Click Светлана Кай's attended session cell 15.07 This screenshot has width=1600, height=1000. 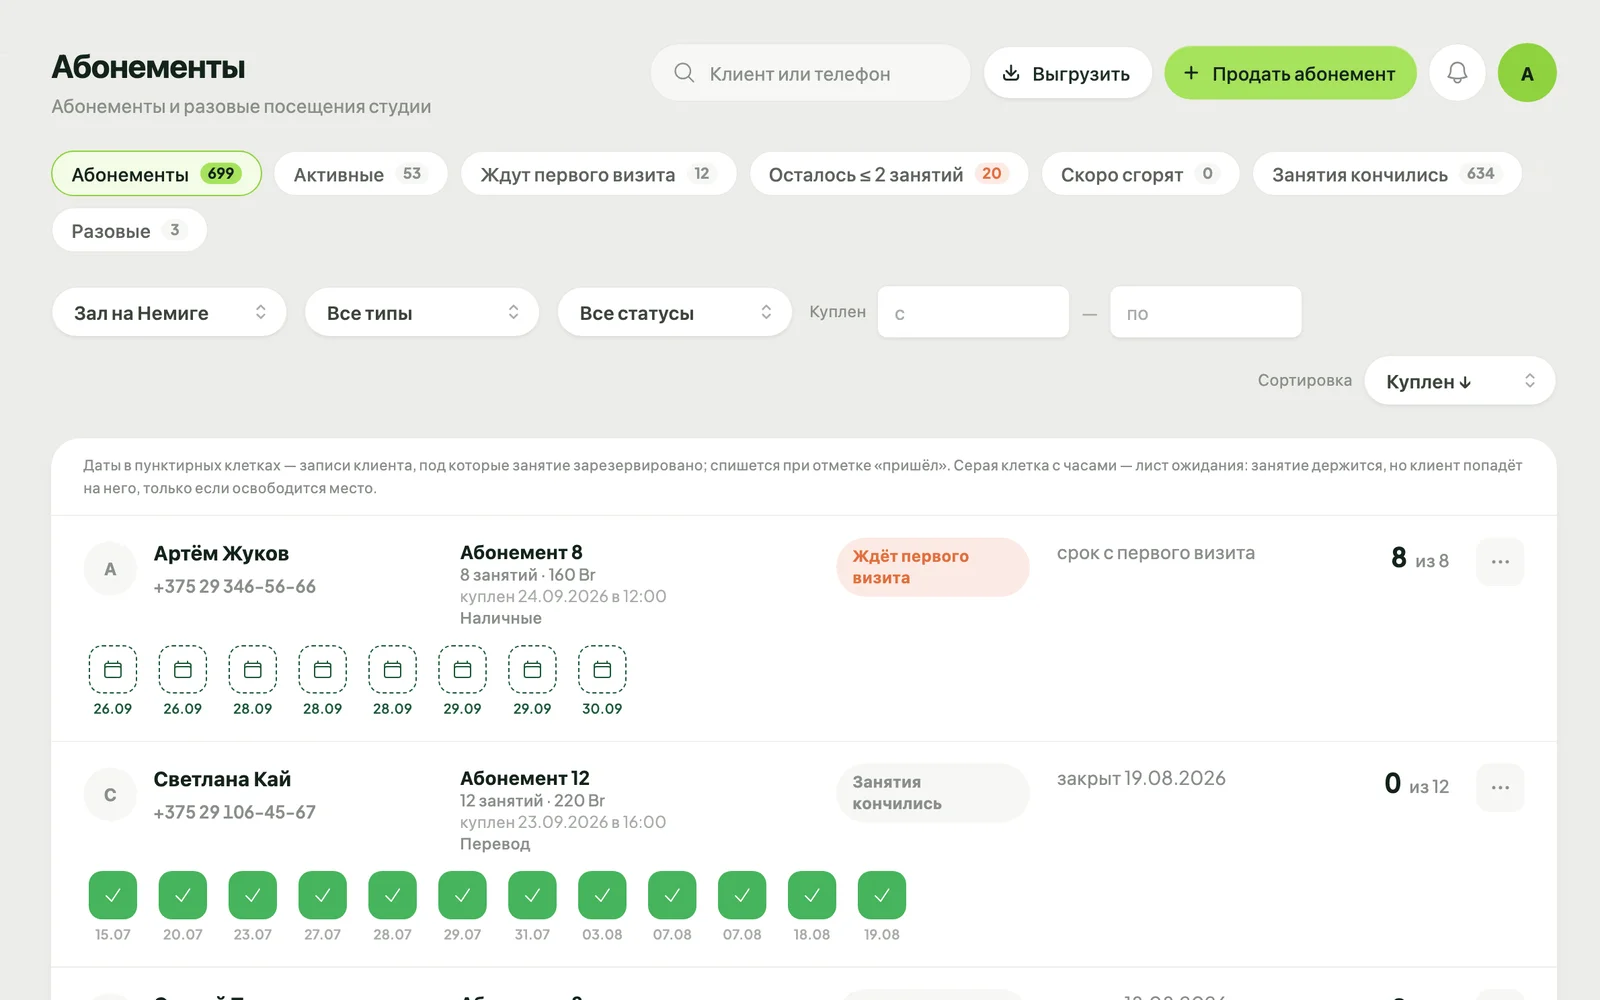click(x=113, y=895)
